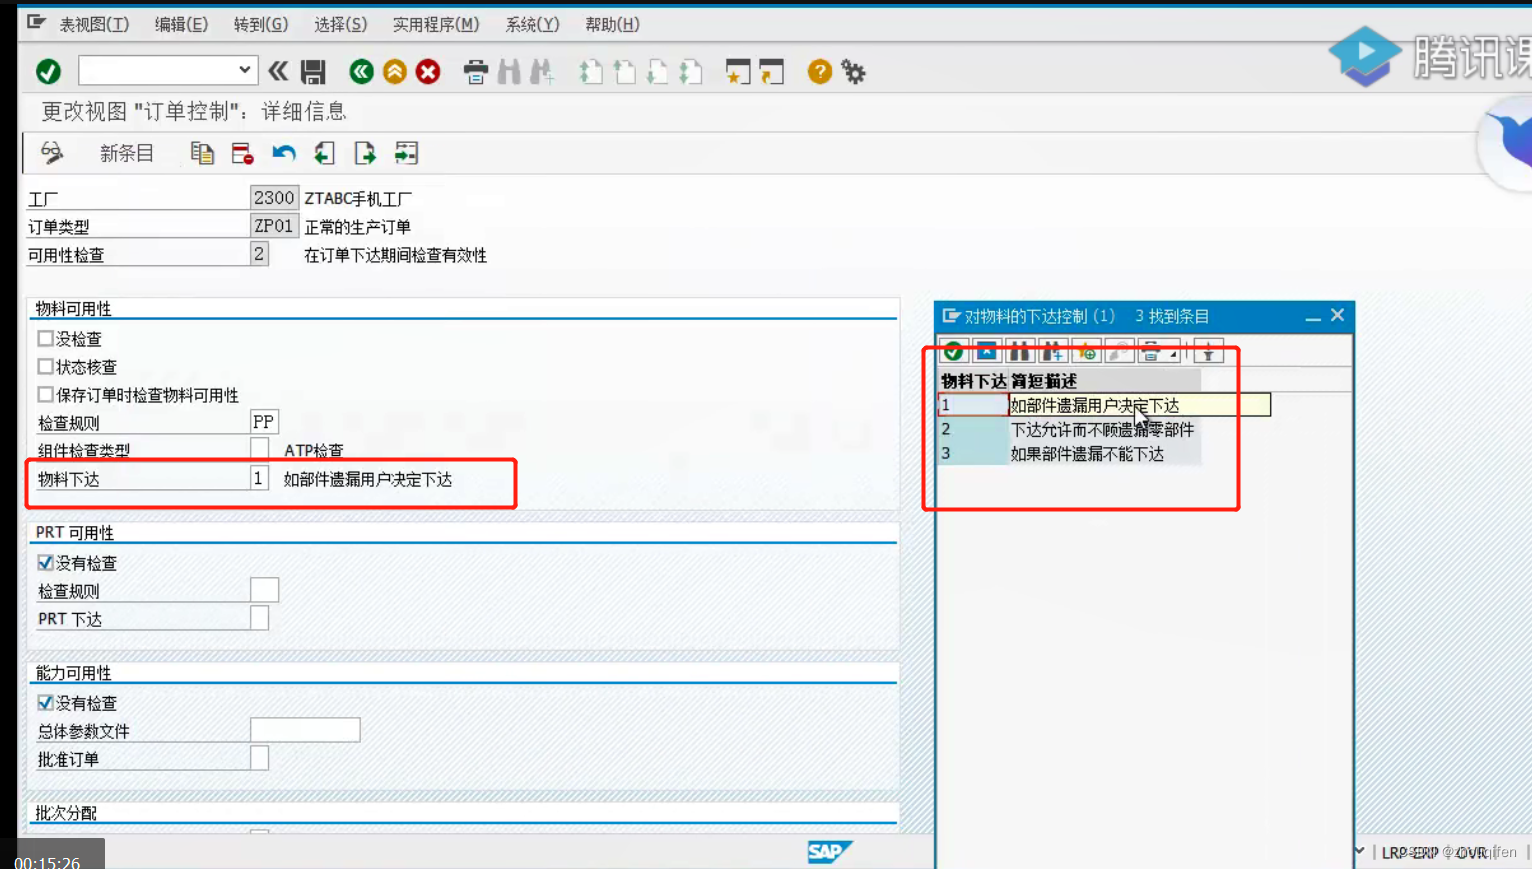The image size is (1532, 869).
Task: Click the PRT 检查规则 input field
Action: [264, 590]
